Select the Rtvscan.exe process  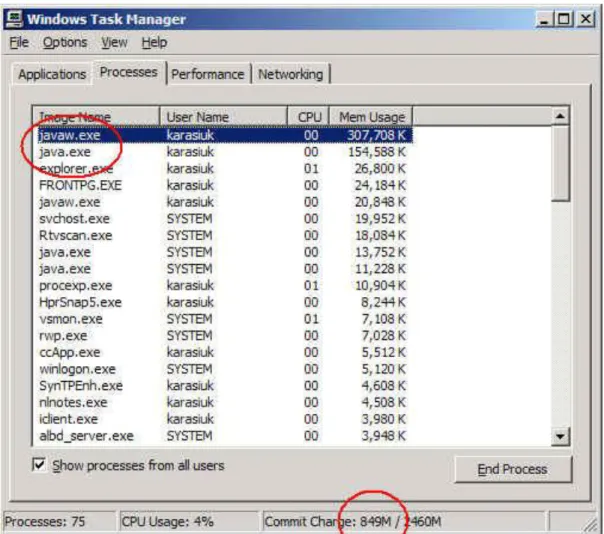click(223, 235)
